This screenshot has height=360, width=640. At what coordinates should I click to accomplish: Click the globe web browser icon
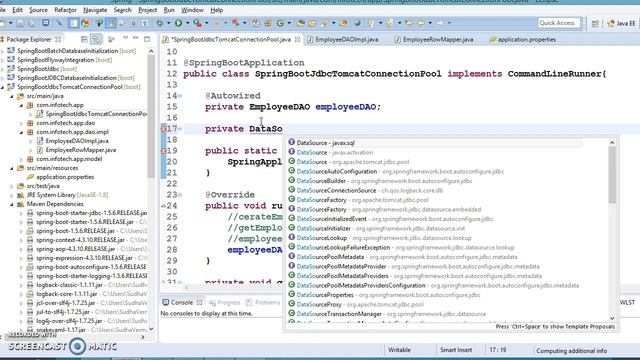coord(357,23)
